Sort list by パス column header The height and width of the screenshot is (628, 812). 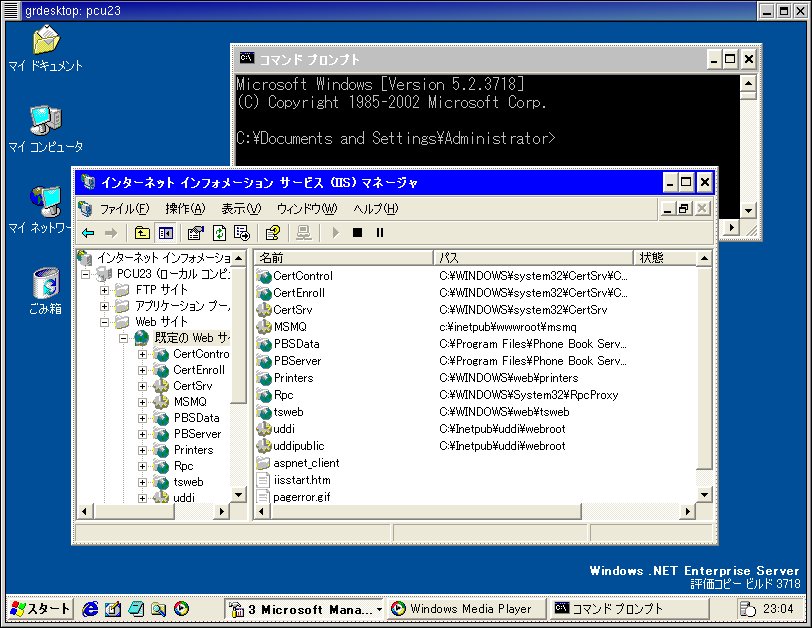tap(533, 257)
